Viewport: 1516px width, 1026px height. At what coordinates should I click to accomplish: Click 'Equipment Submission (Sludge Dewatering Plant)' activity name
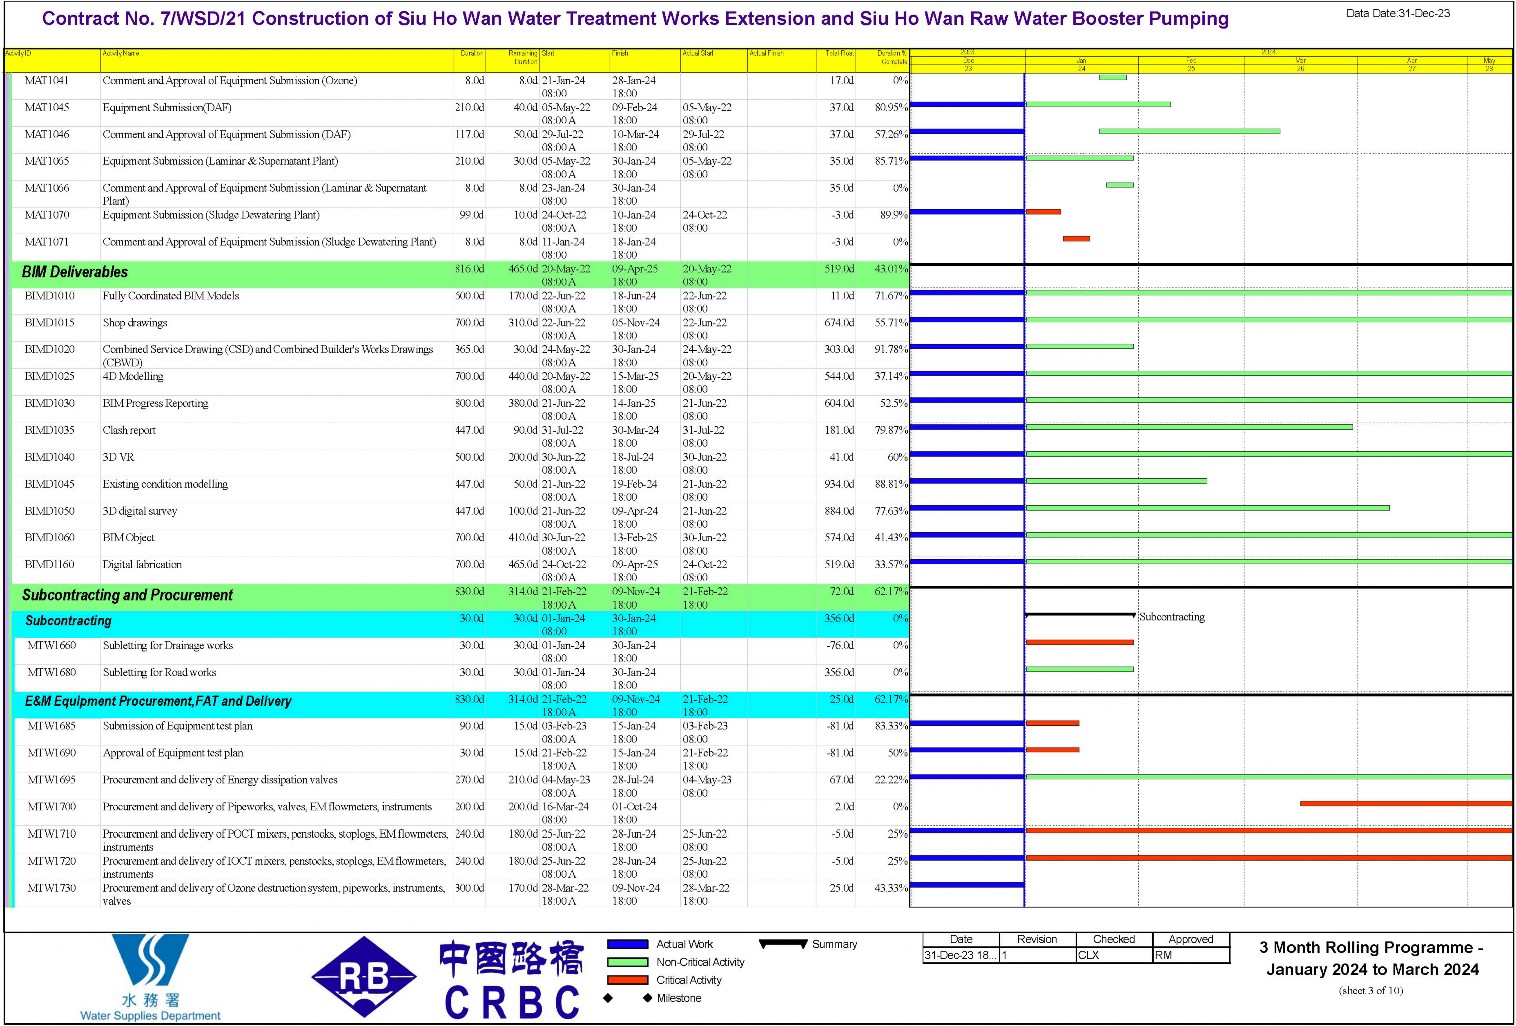211,215
